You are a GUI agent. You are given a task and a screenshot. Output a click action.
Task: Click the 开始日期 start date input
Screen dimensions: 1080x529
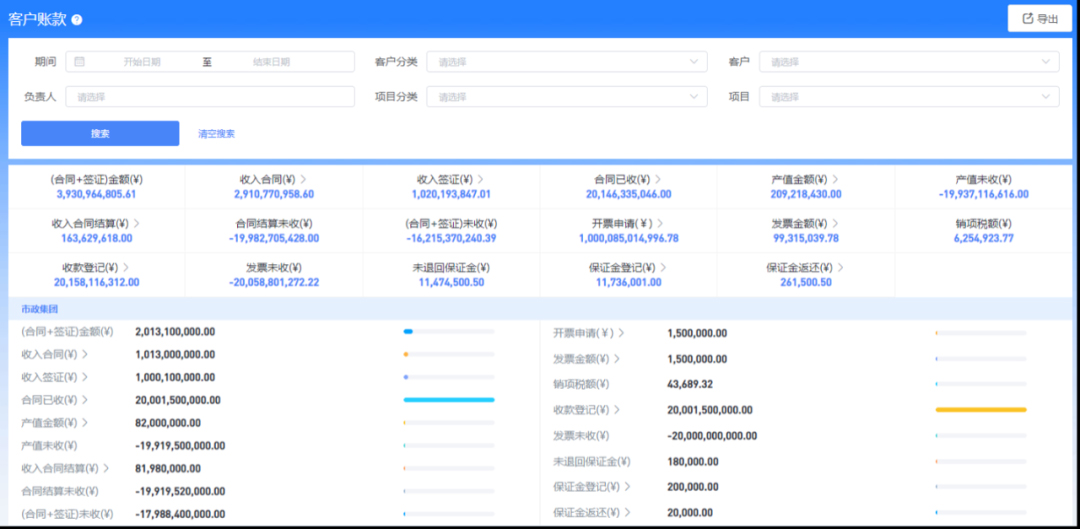pos(141,62)
